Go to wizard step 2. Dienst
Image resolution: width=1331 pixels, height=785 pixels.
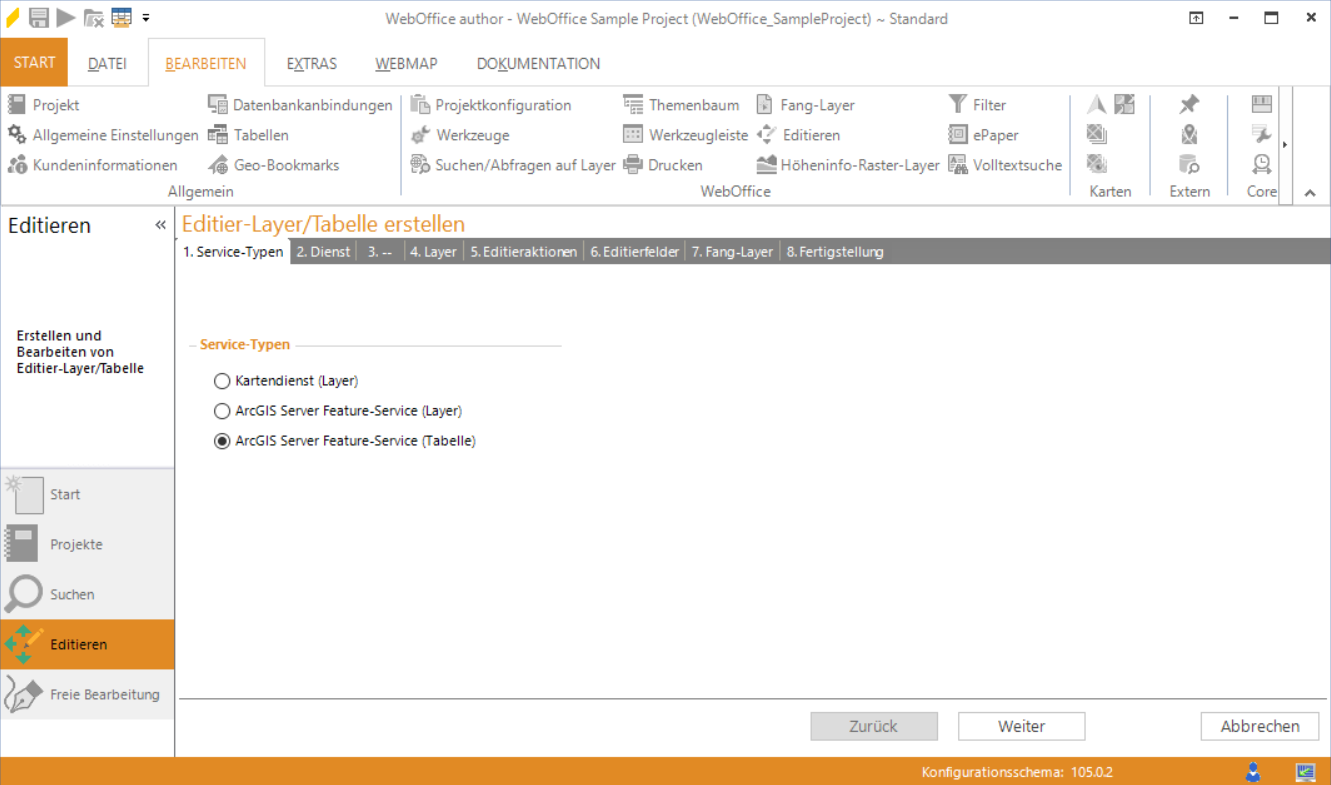coord(324,252)
